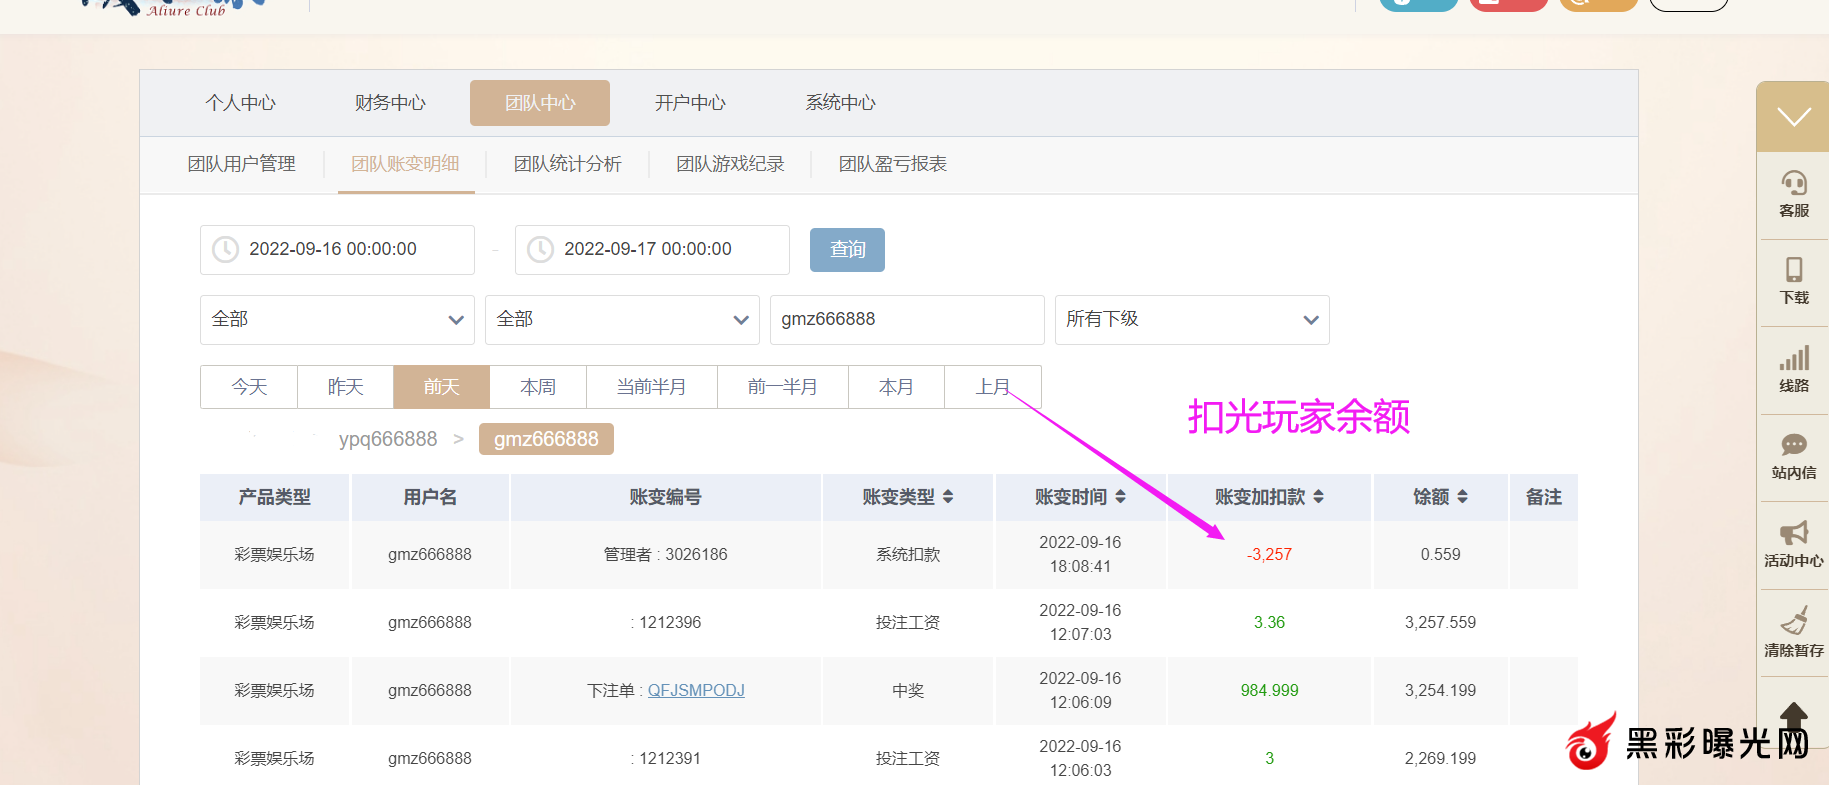This screenshot has width=1829, height=785.
Task: Click the end date clock icon
Action: tap(540, 249)
